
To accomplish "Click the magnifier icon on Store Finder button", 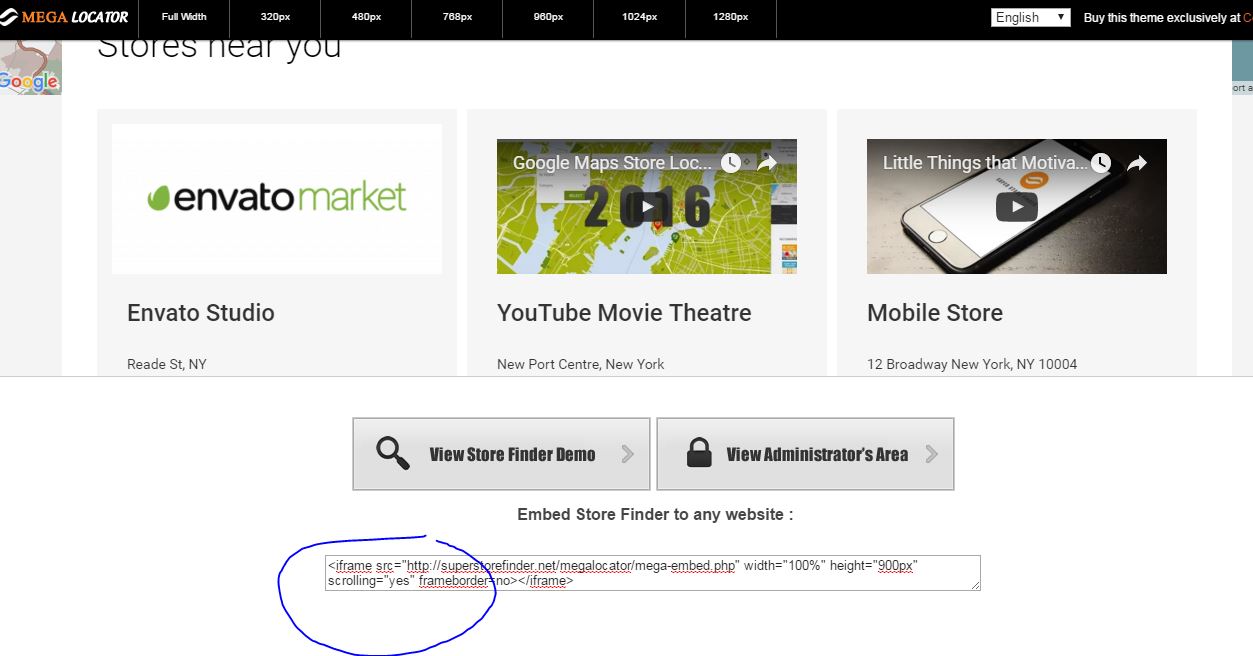I will click(x=393, y=453).
